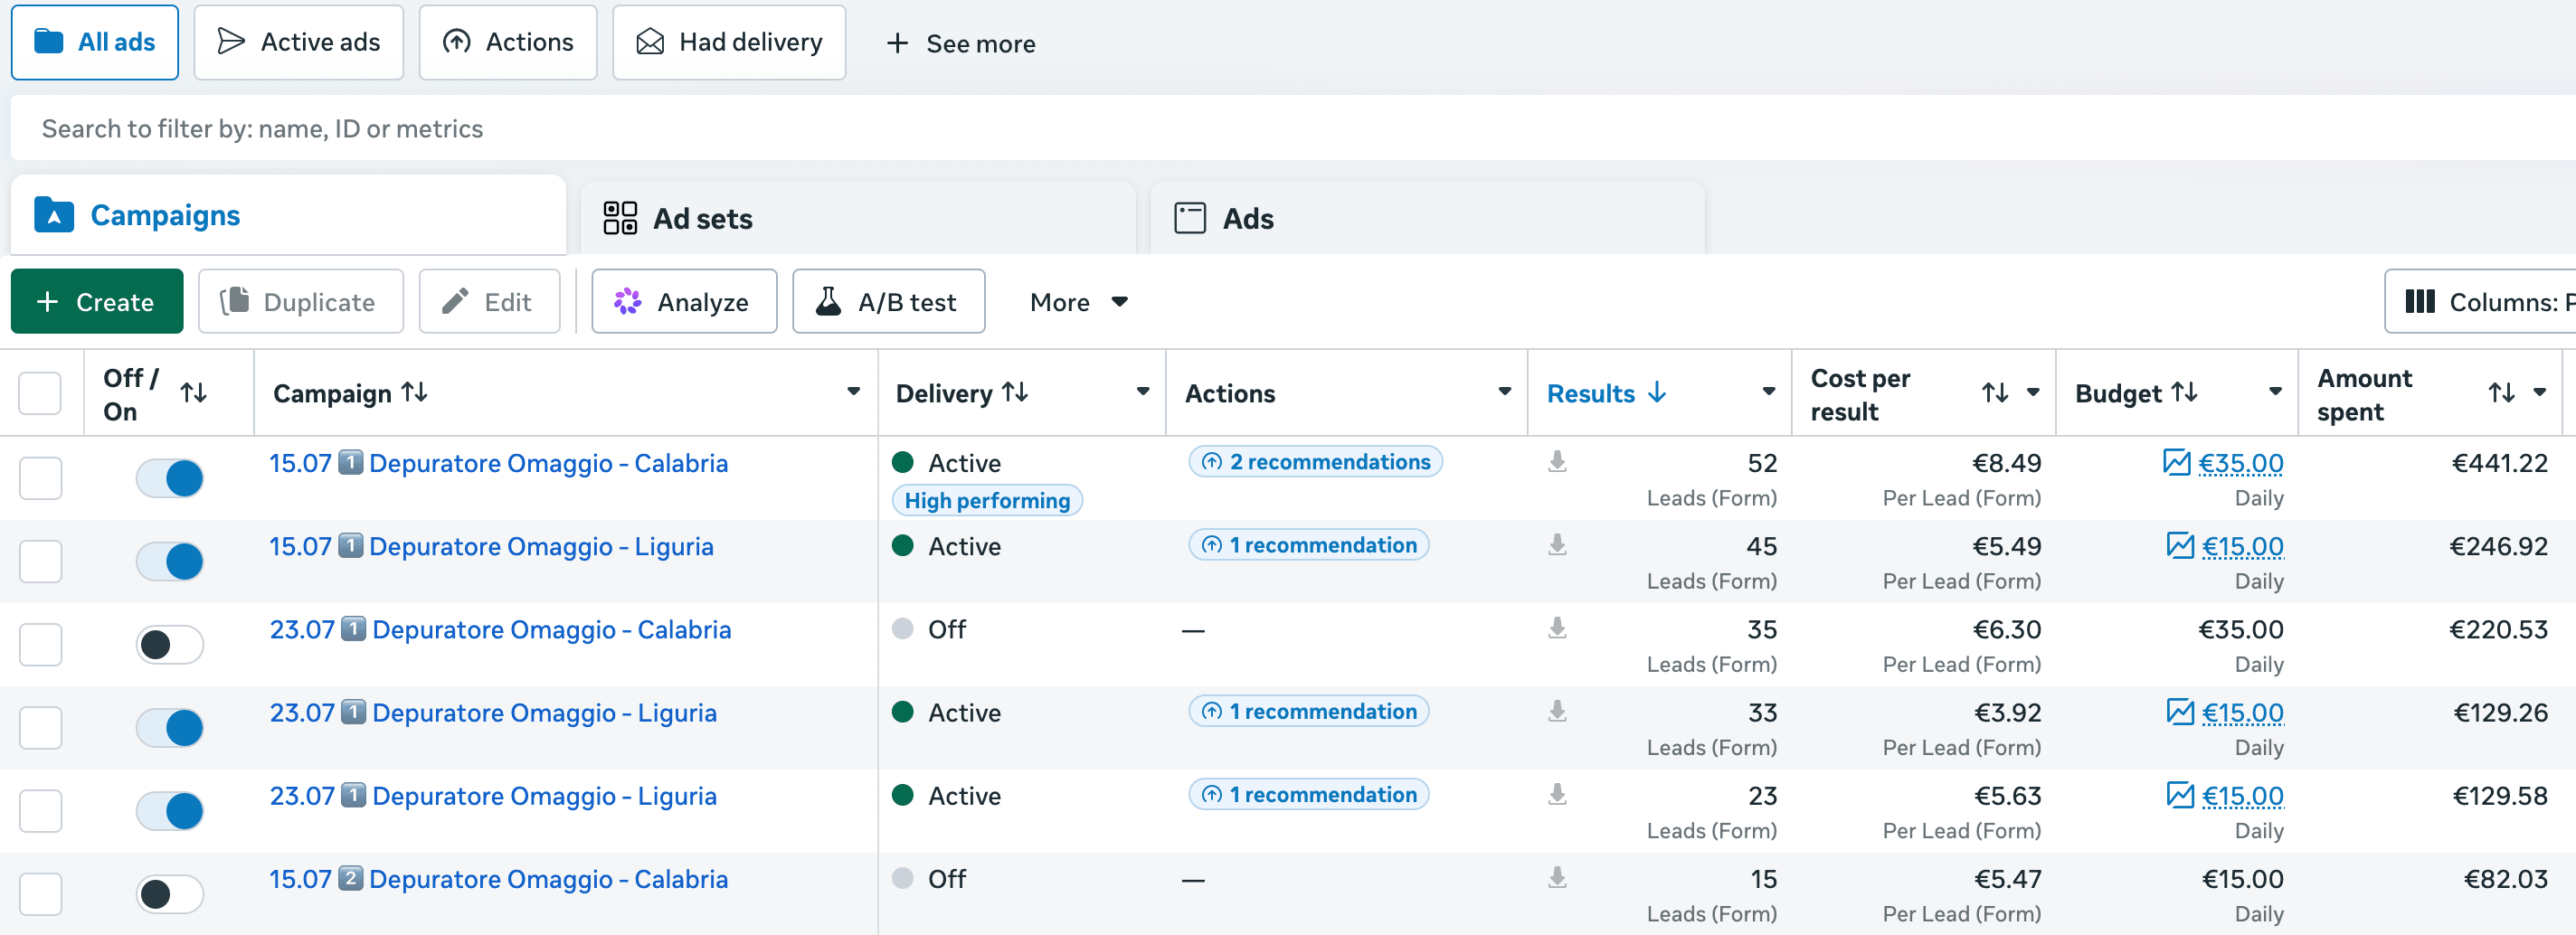Sort by Off / On column arrows
The image size is (2576, 935).
click(x=194, y=393)
